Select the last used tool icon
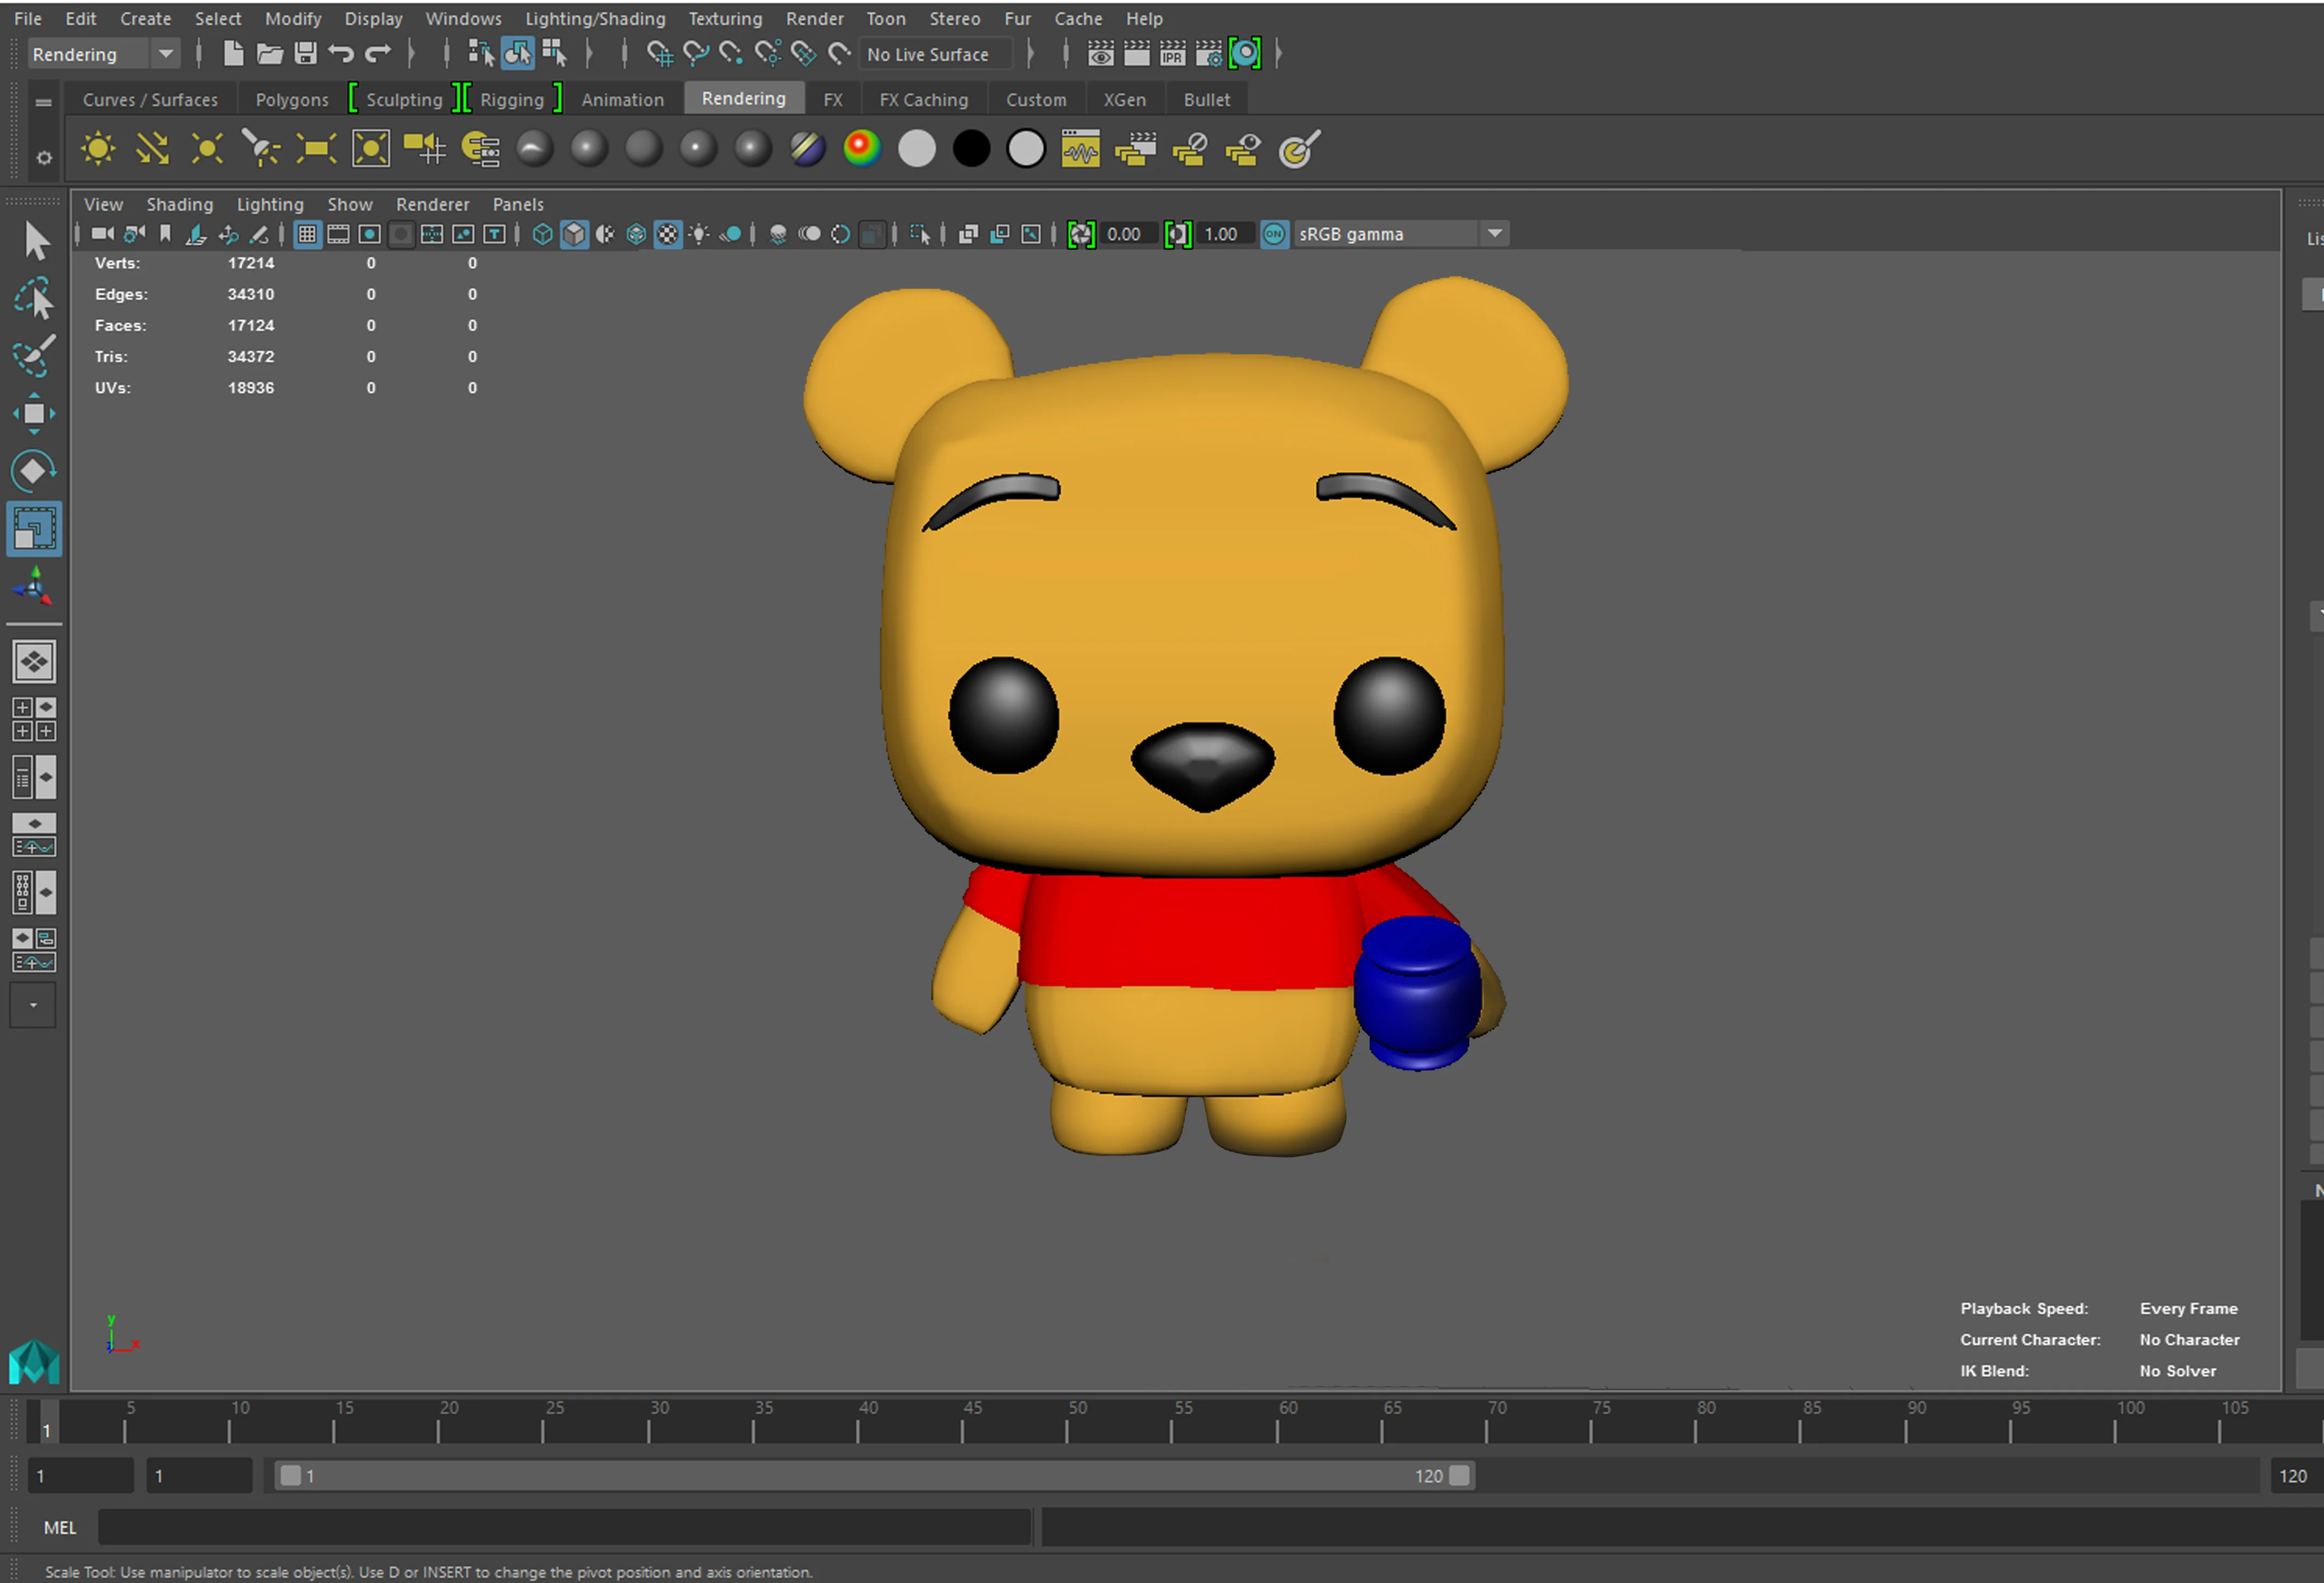The image size is (2324, 1583). (35, 586)
